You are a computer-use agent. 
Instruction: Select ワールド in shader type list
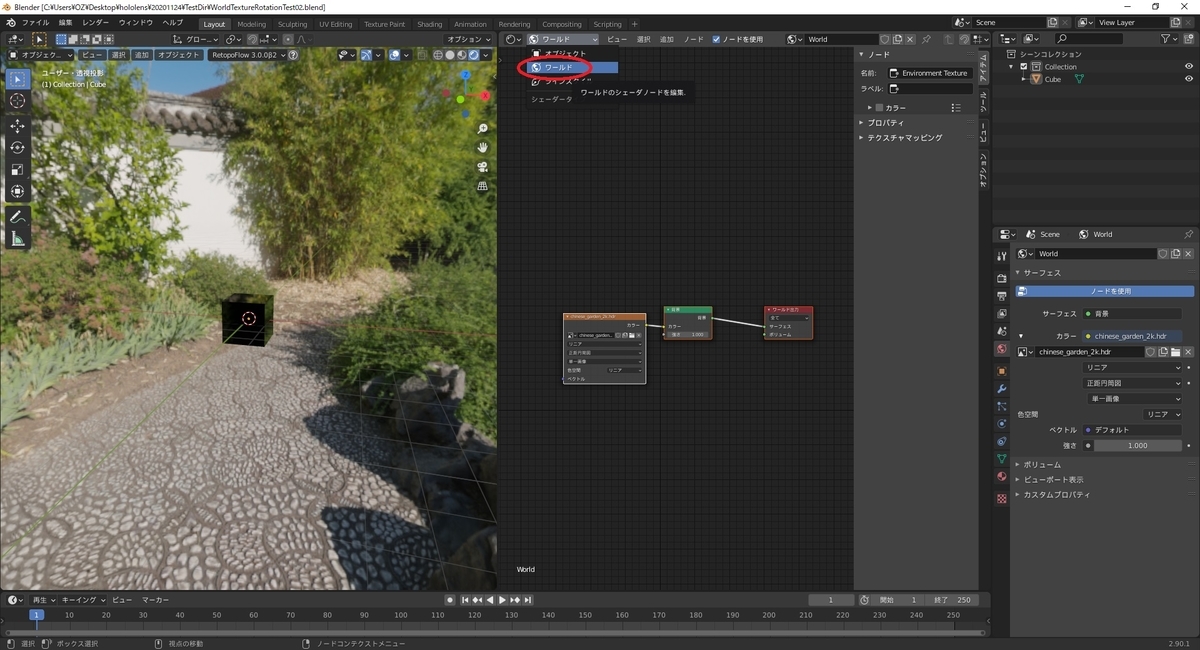(x=573, y=67)
